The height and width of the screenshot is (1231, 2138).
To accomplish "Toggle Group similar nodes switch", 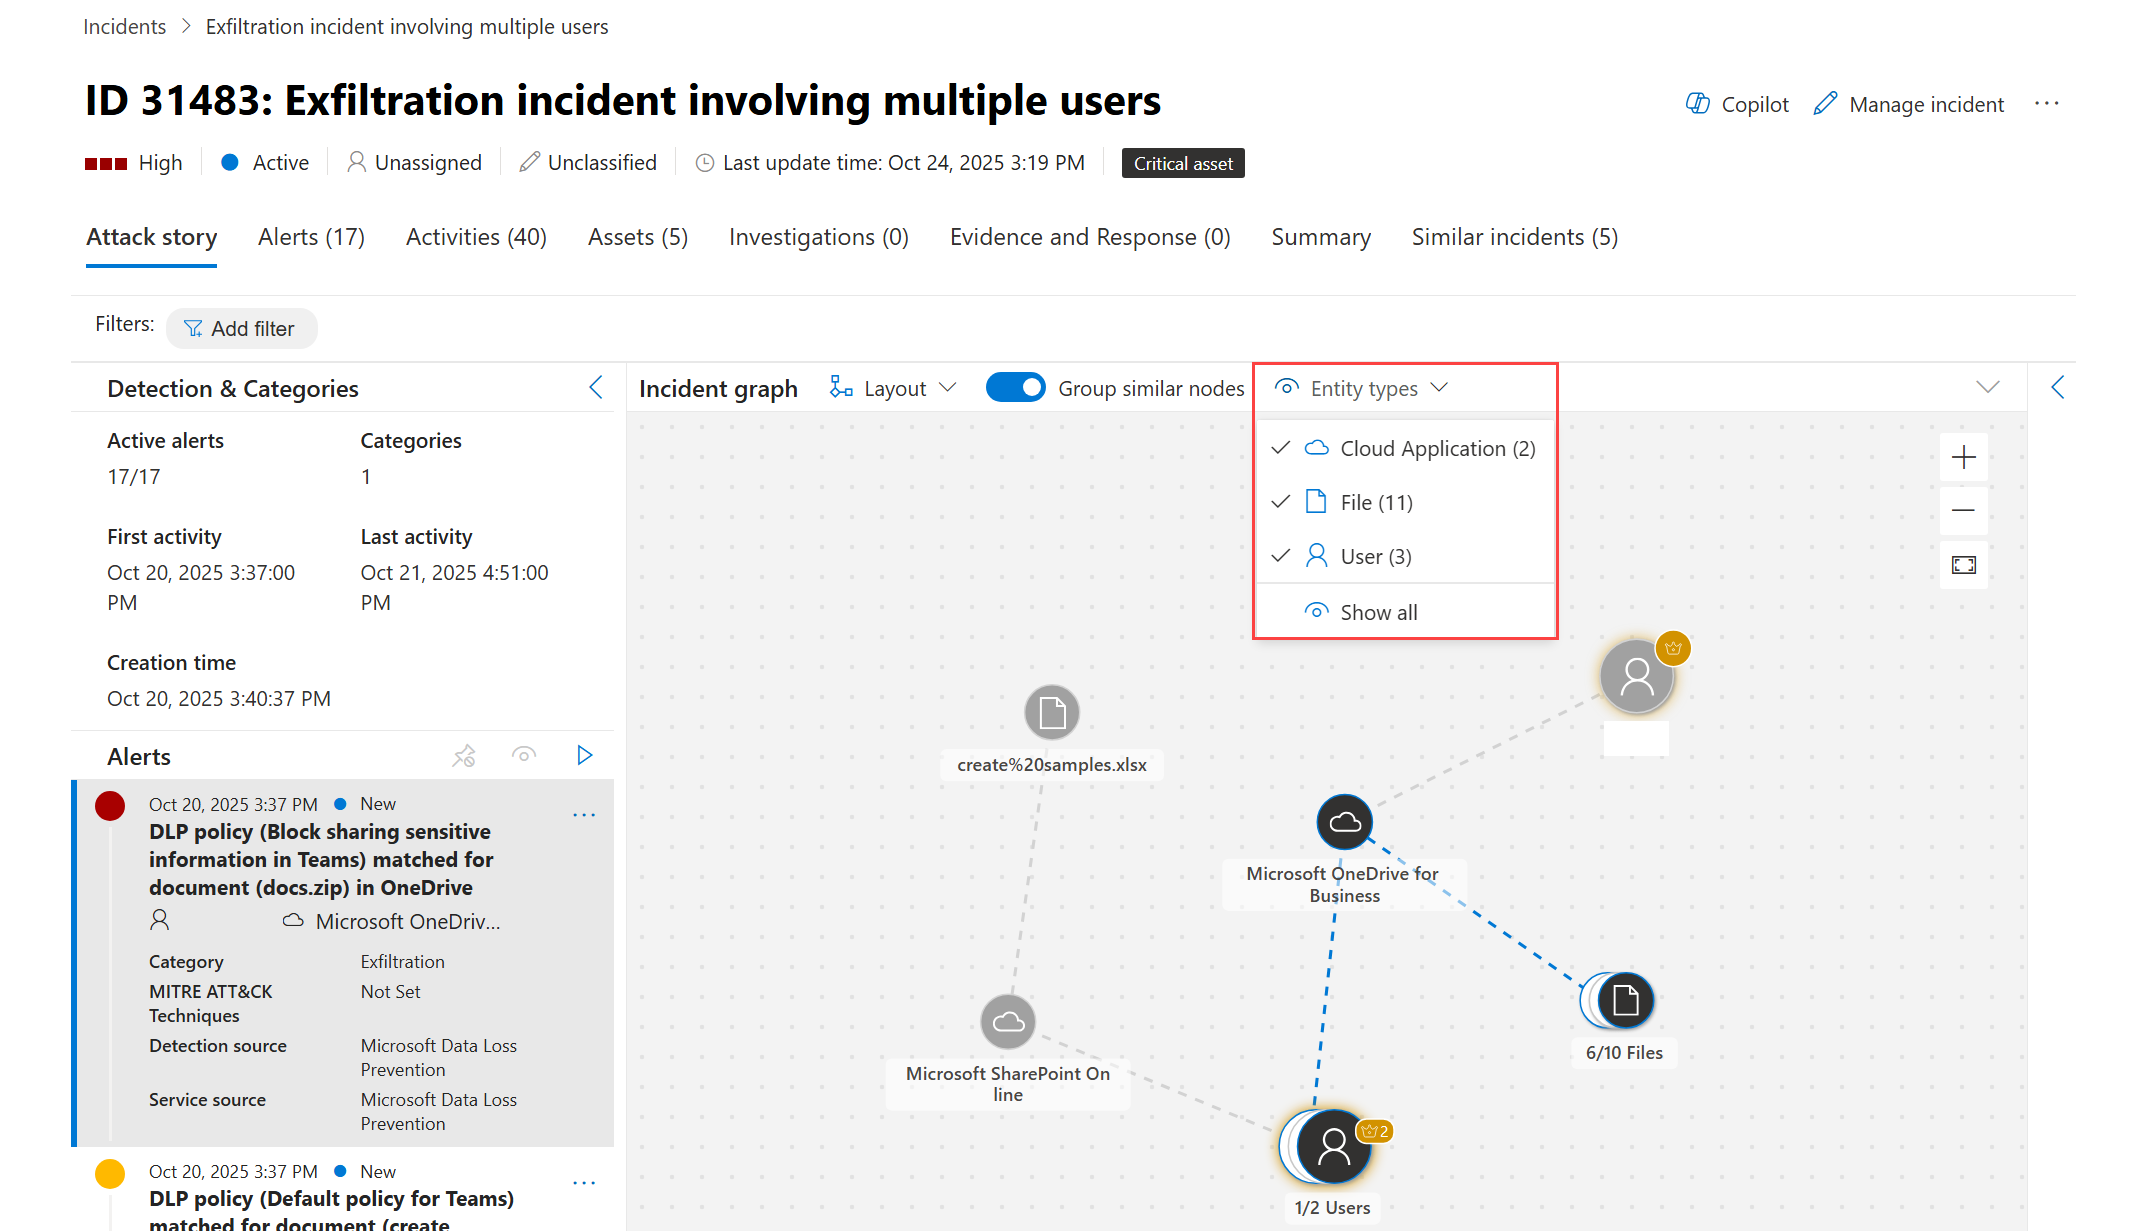I will pyautogui.click(x=1015, y=388).
